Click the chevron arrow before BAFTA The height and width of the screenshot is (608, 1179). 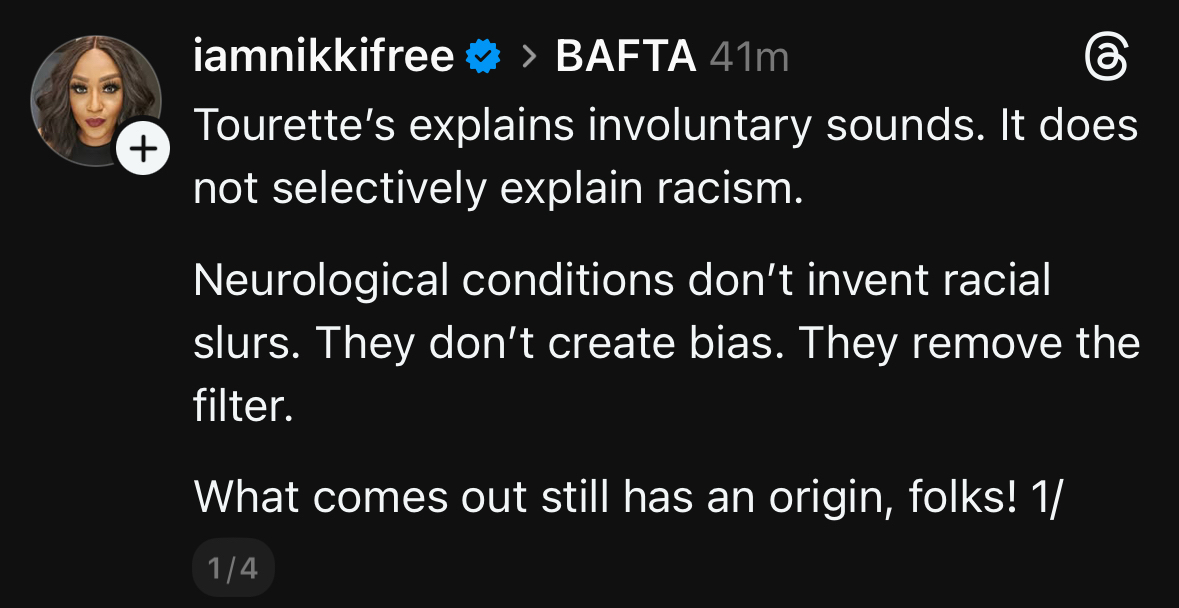528,58
